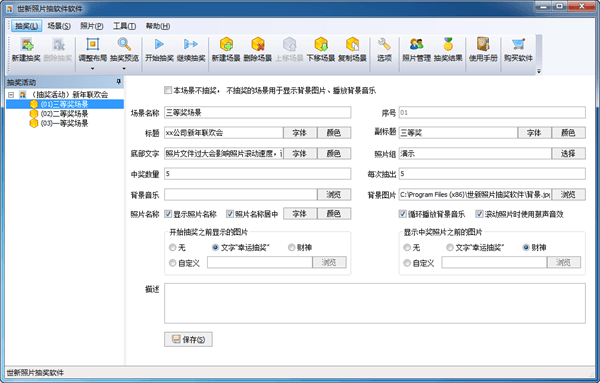Click the 颜色 button for 照片名称

coord(334,214)
